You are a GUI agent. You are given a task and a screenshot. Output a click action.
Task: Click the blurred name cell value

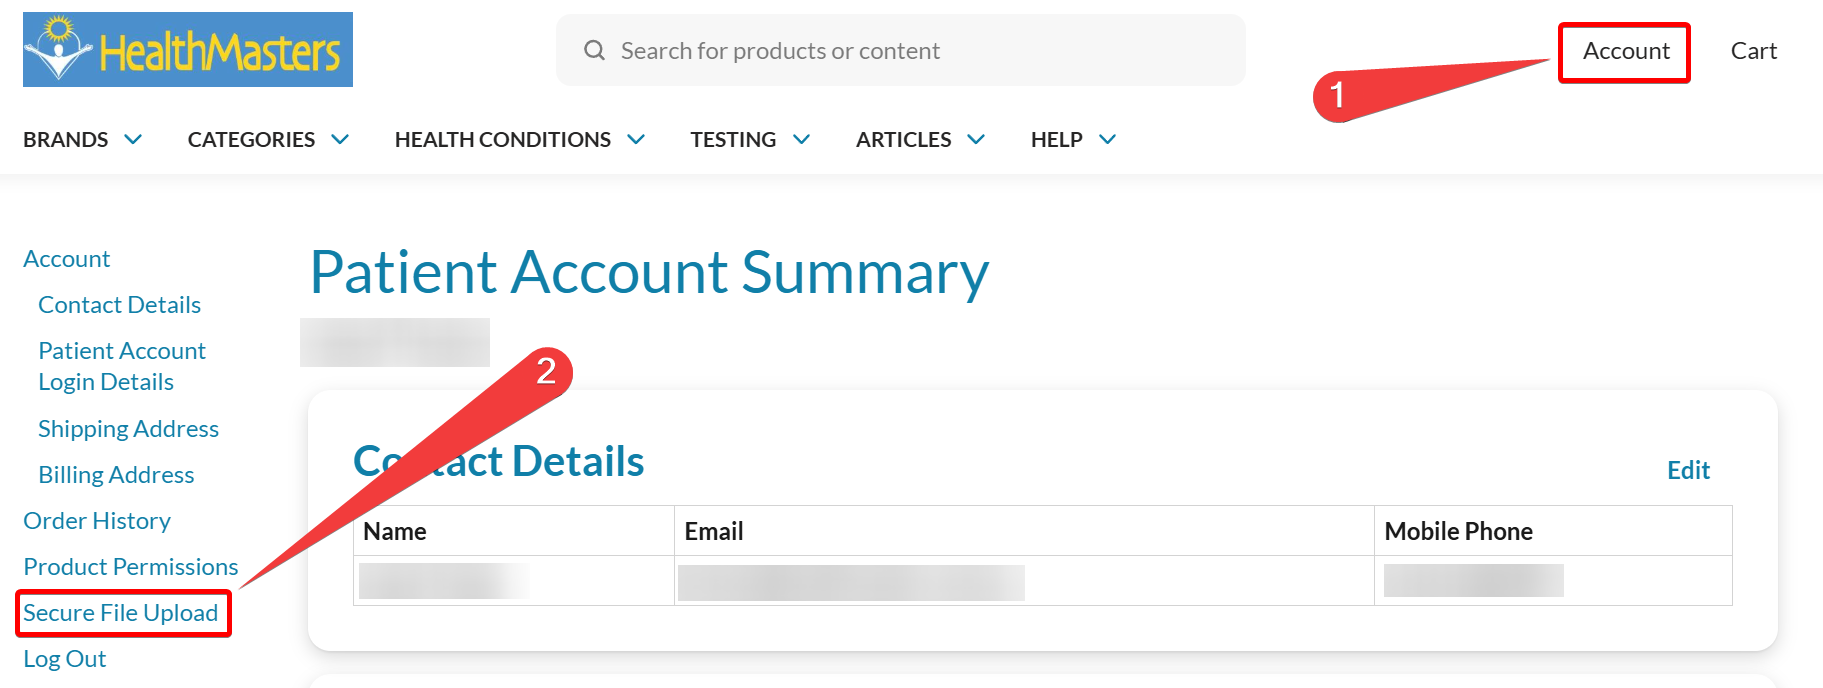coord(444,581)
